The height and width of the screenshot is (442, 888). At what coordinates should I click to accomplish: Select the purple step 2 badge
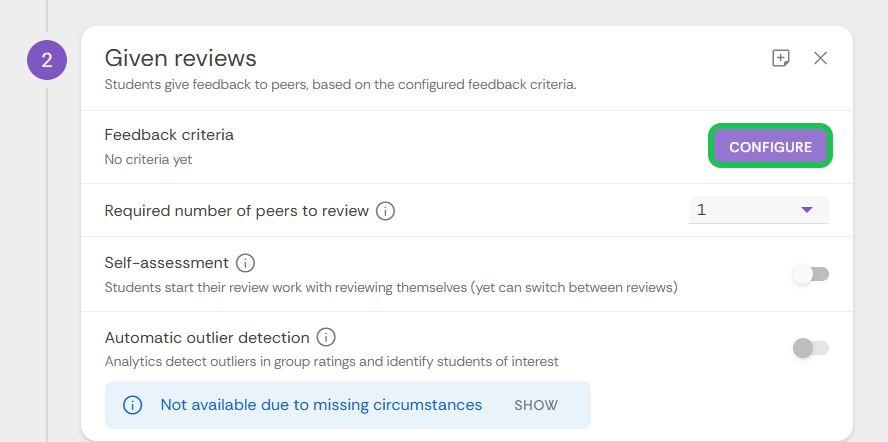[46, 60]
